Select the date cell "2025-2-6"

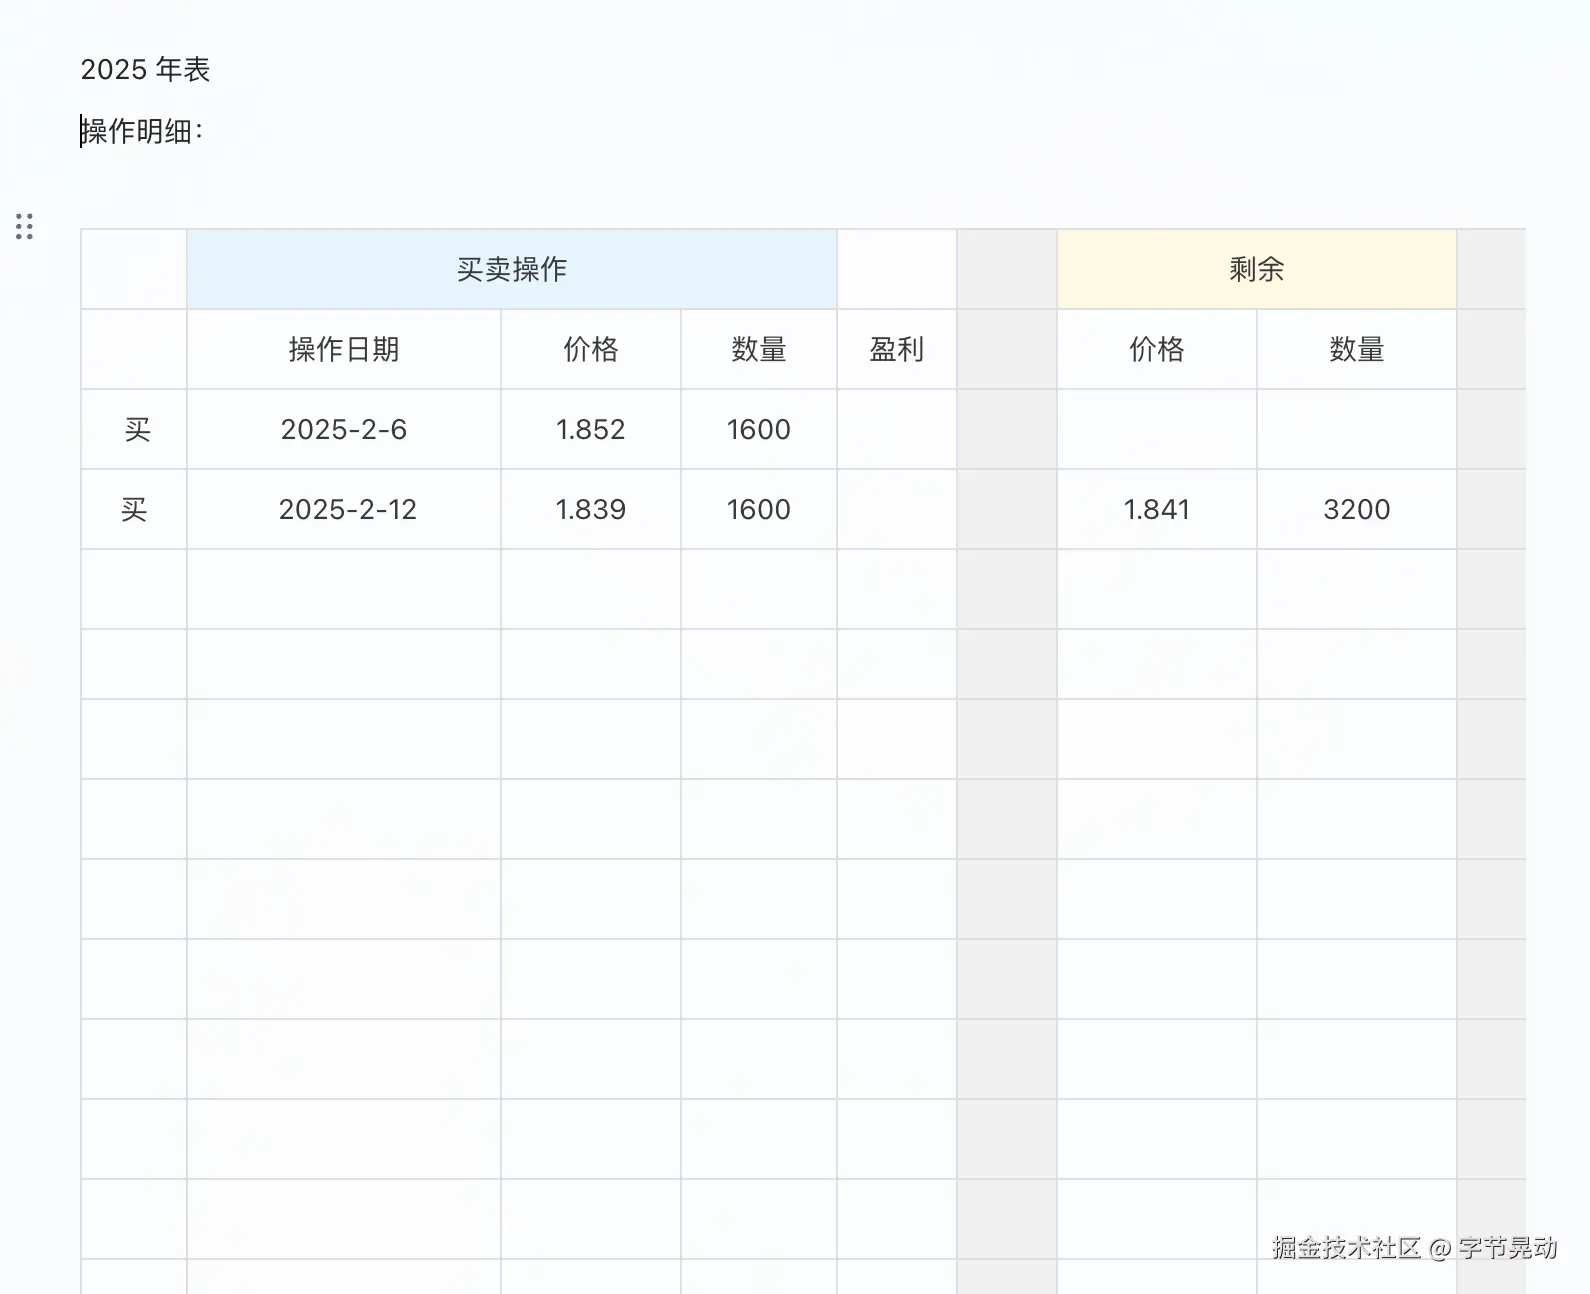click(343, 429)
